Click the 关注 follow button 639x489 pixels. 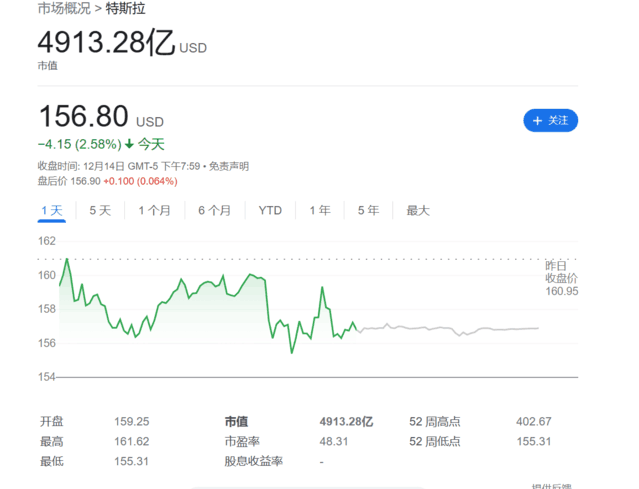[550, 120]
